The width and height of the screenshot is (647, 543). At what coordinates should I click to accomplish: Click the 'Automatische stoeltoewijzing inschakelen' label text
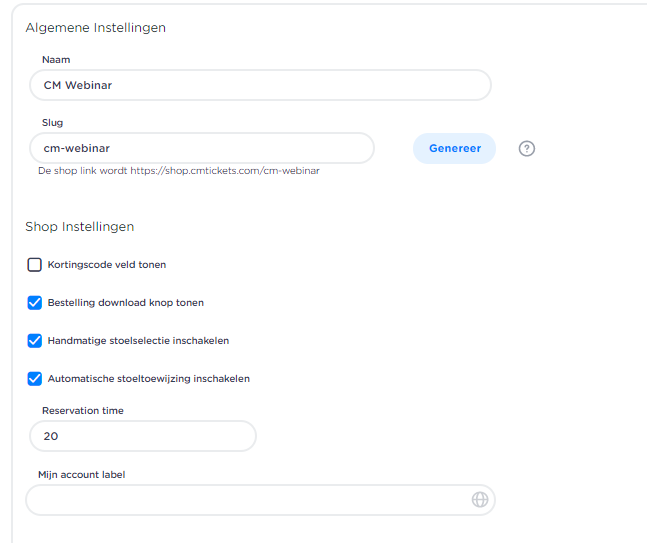149,379
